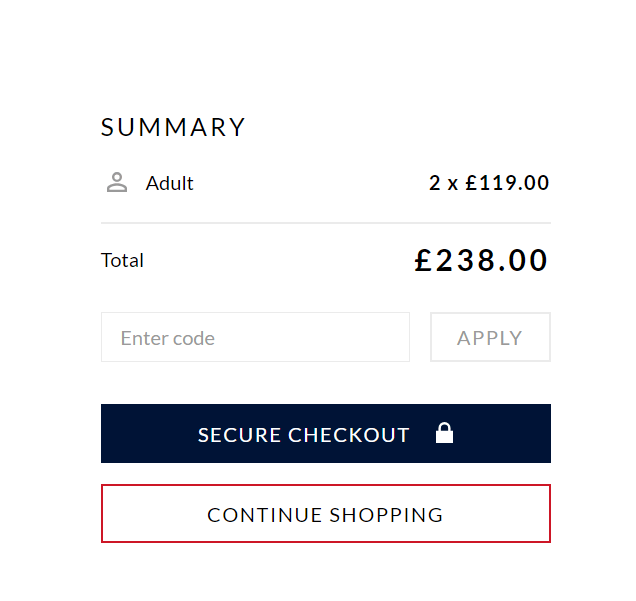Image resolution: width=636 pixels, height=601 pixels.
Task: Click the 2 x £119.00 price
Action: pos(489,183)
